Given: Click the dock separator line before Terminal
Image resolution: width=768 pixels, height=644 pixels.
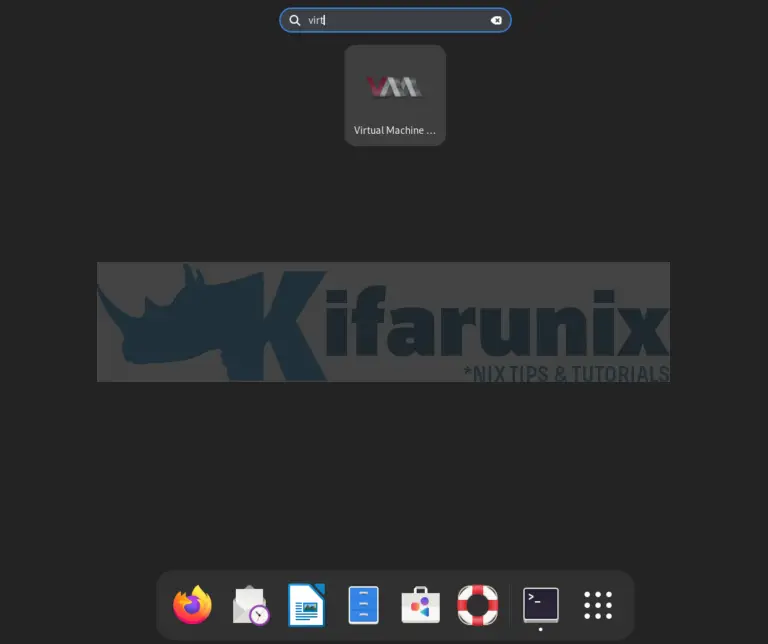Looking at the screenshot, I should pyautogui.click(x=510, y=605).
